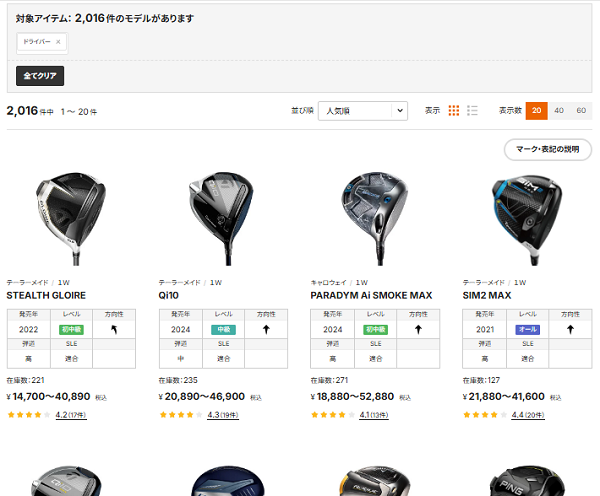The height and width of the screenshot is (496, 600).
Task: Open second-row Qi10 driver thumbnail
Action: coord(67,481)
